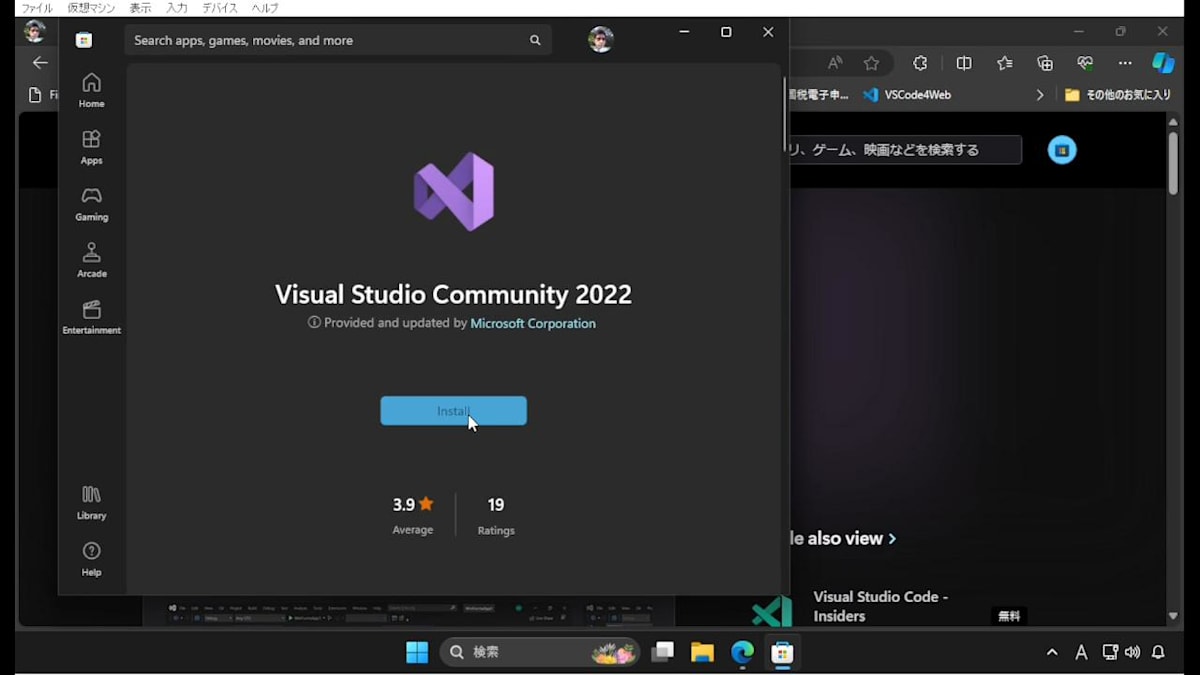Click the blue Install button
The width and height of the screenshot is (1200, 675).
tap(453, 411)
